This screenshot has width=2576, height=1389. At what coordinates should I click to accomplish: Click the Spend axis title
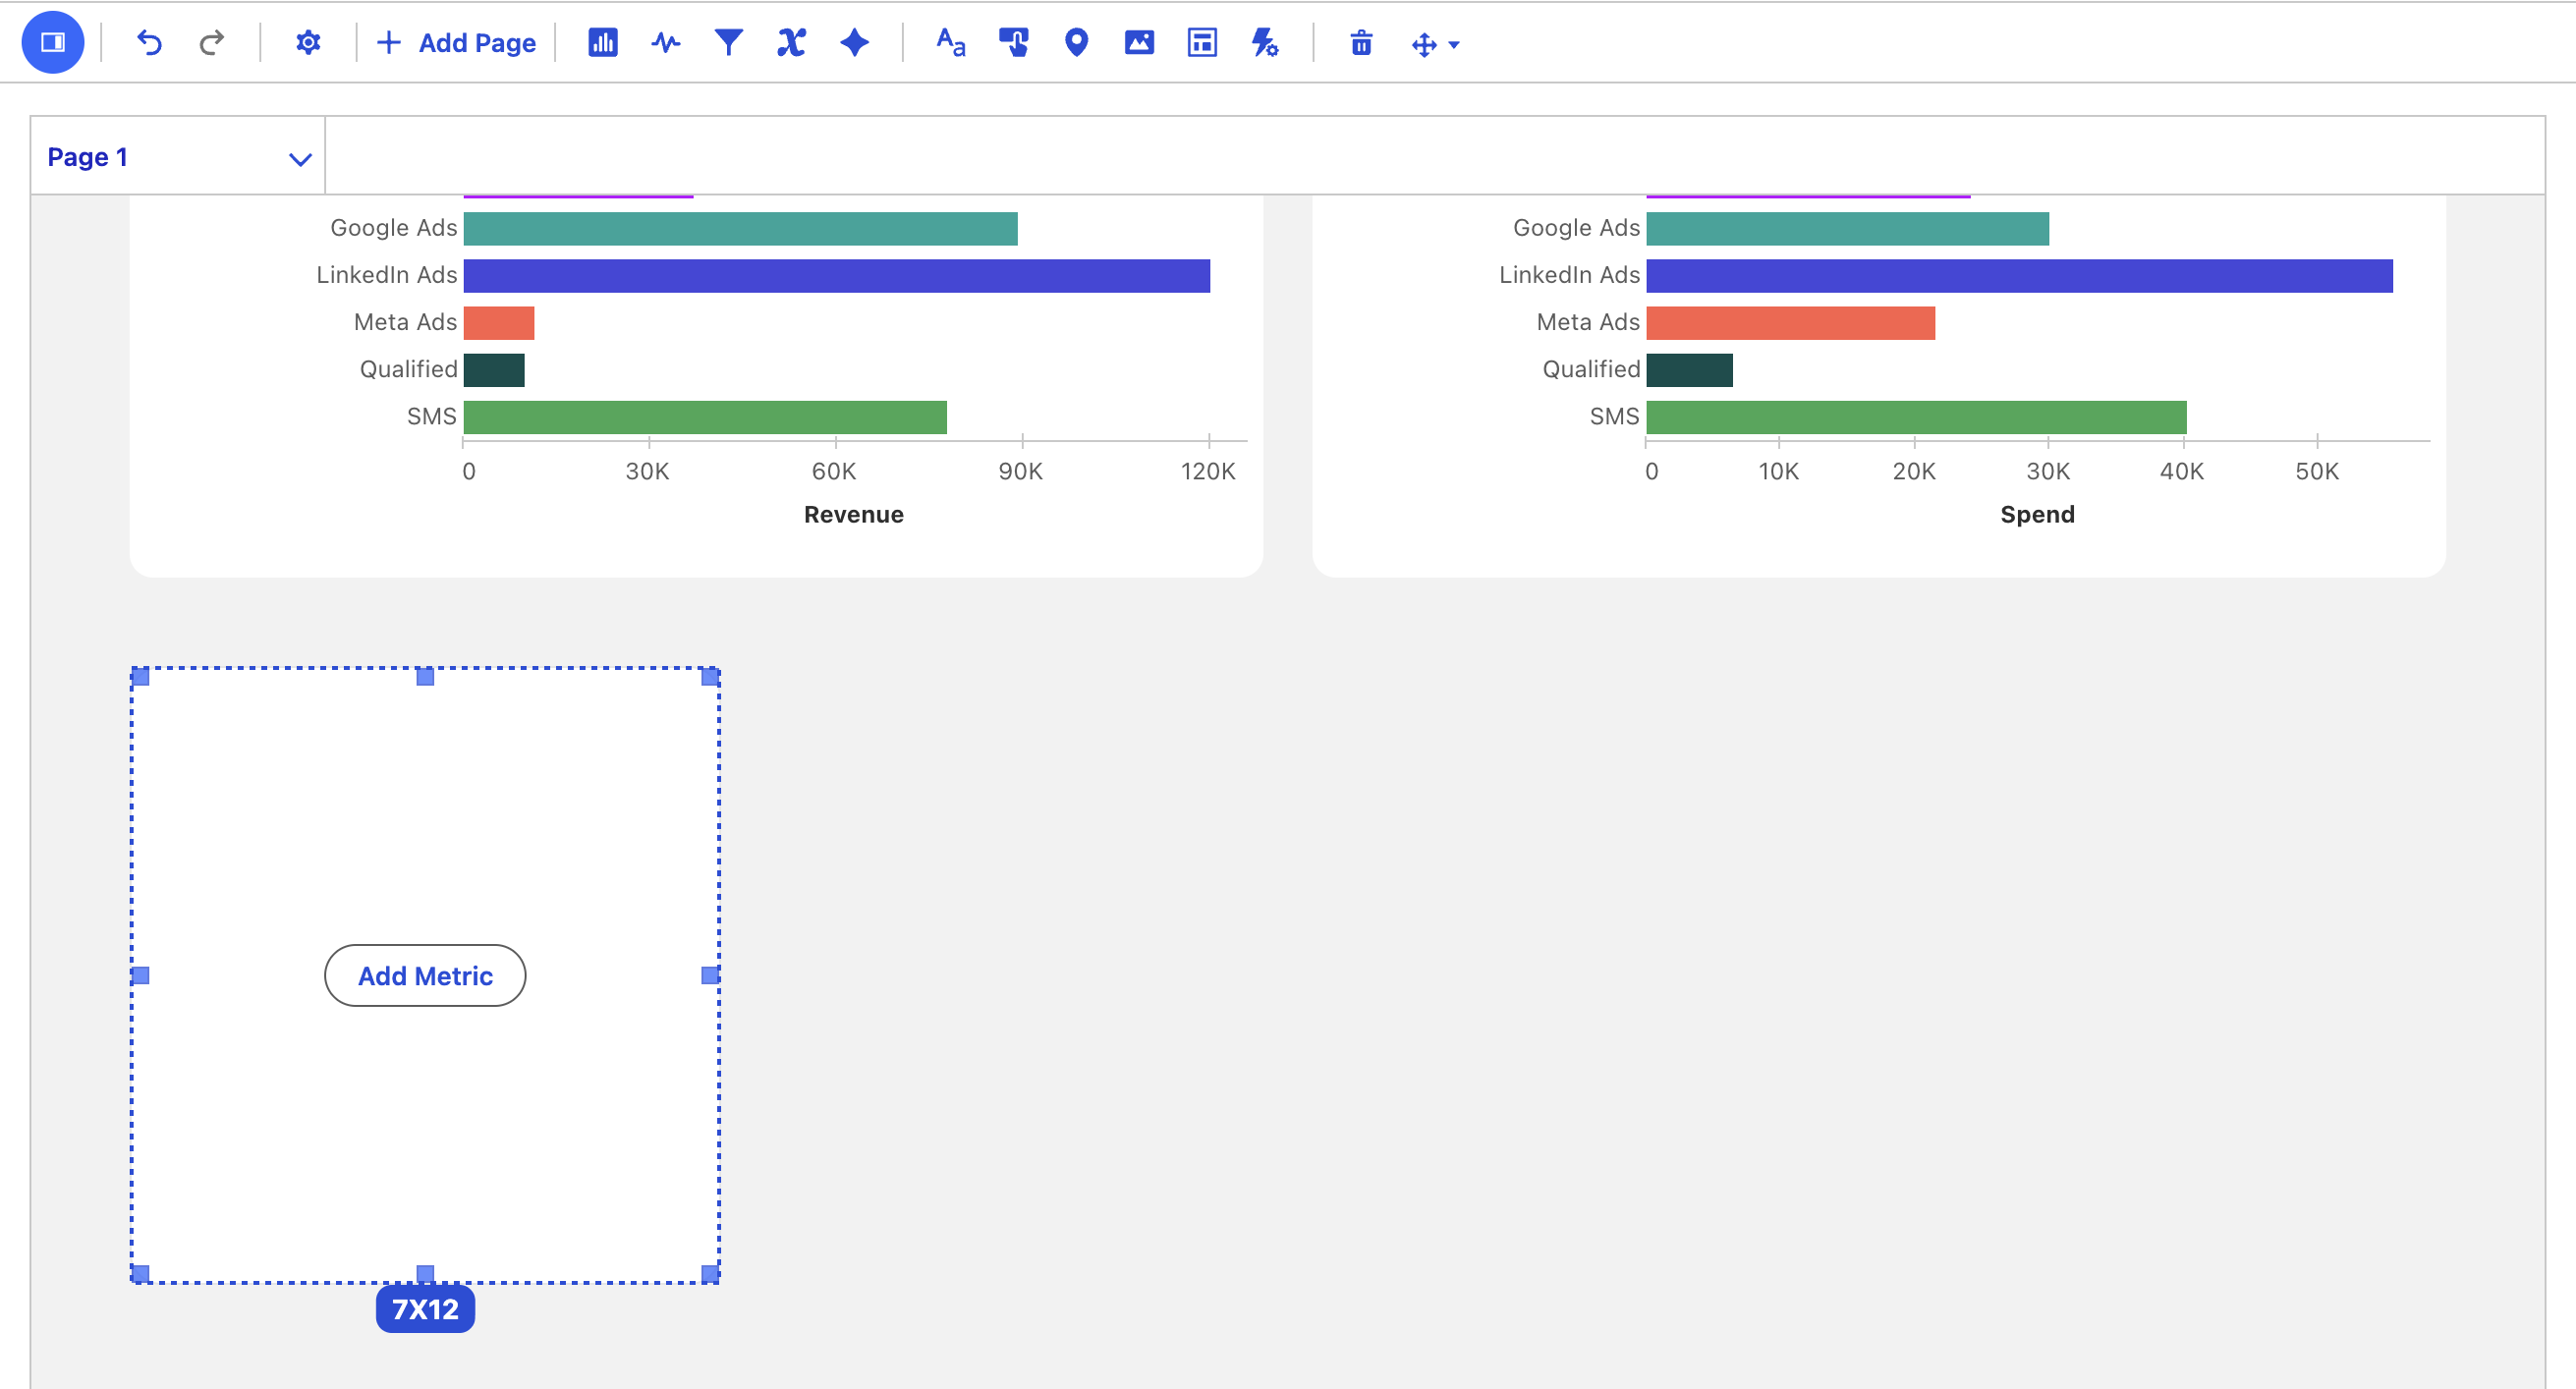[x=2037, y=514]
